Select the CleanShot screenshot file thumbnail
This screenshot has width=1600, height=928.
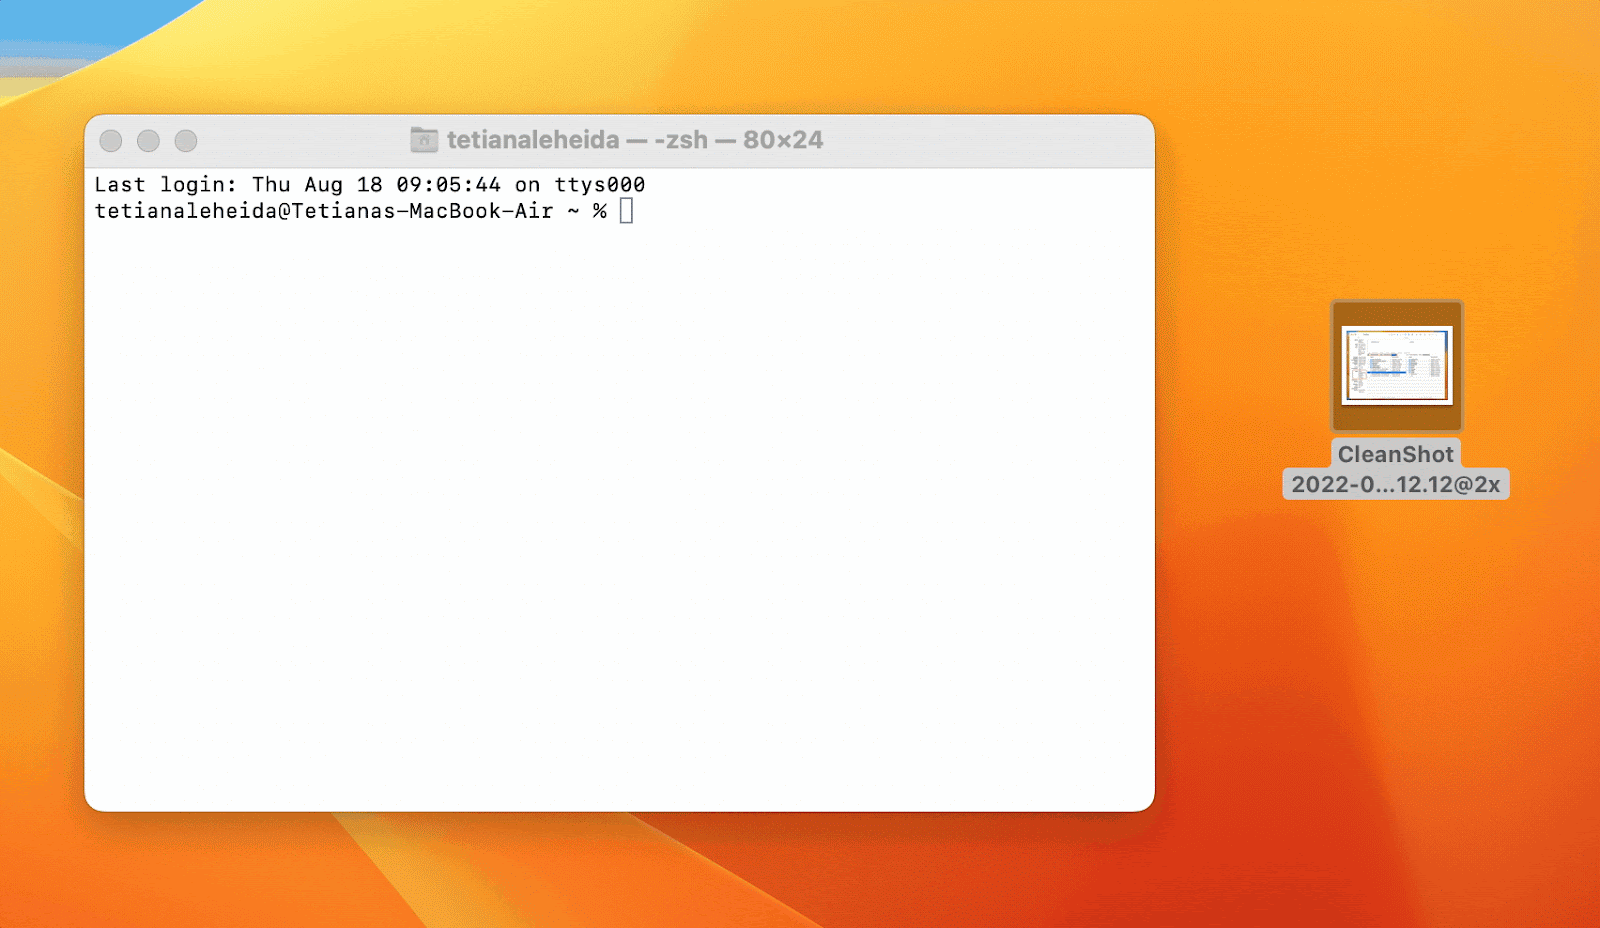coord(1396,366)
